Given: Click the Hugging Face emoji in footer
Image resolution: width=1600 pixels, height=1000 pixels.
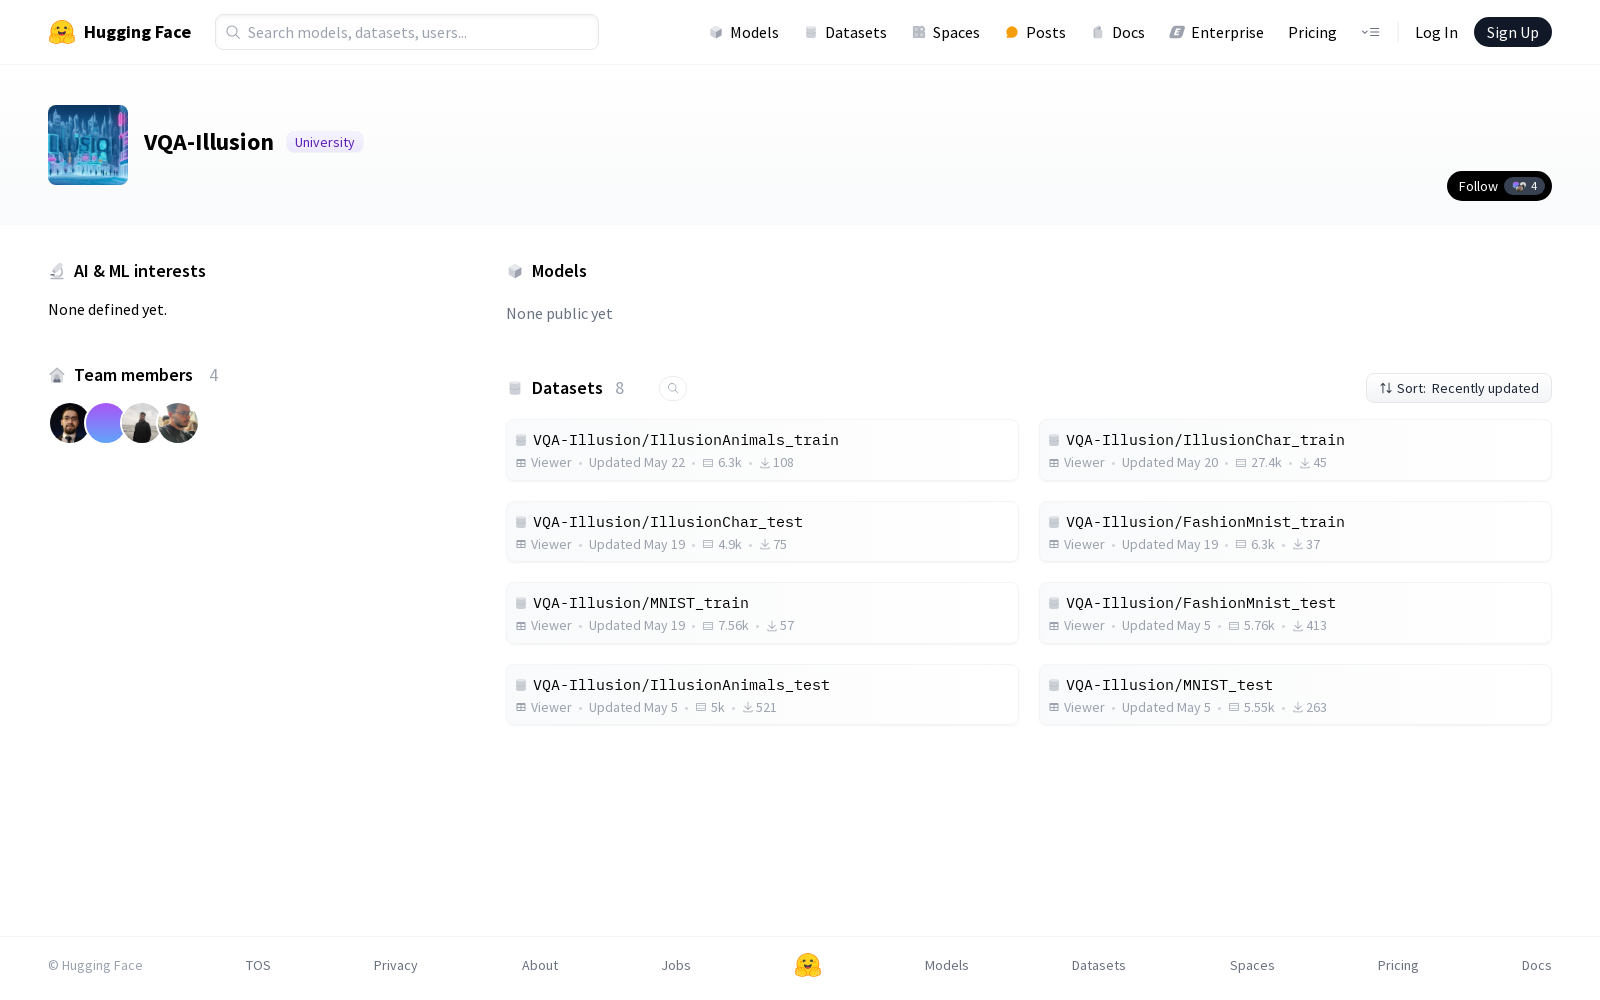Looking at the screenshot, I should [x=808, y=965].
